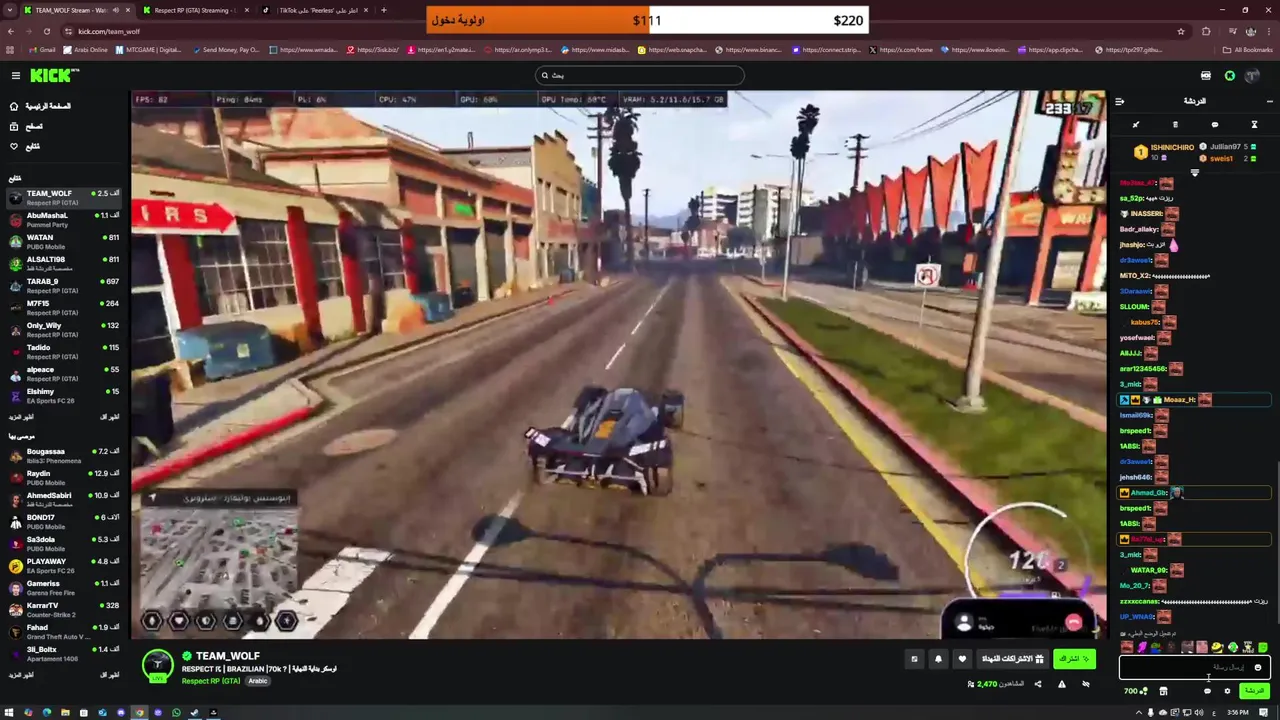
Task: Open the MTCGAME bookmark
Action: tap(148, 50)
